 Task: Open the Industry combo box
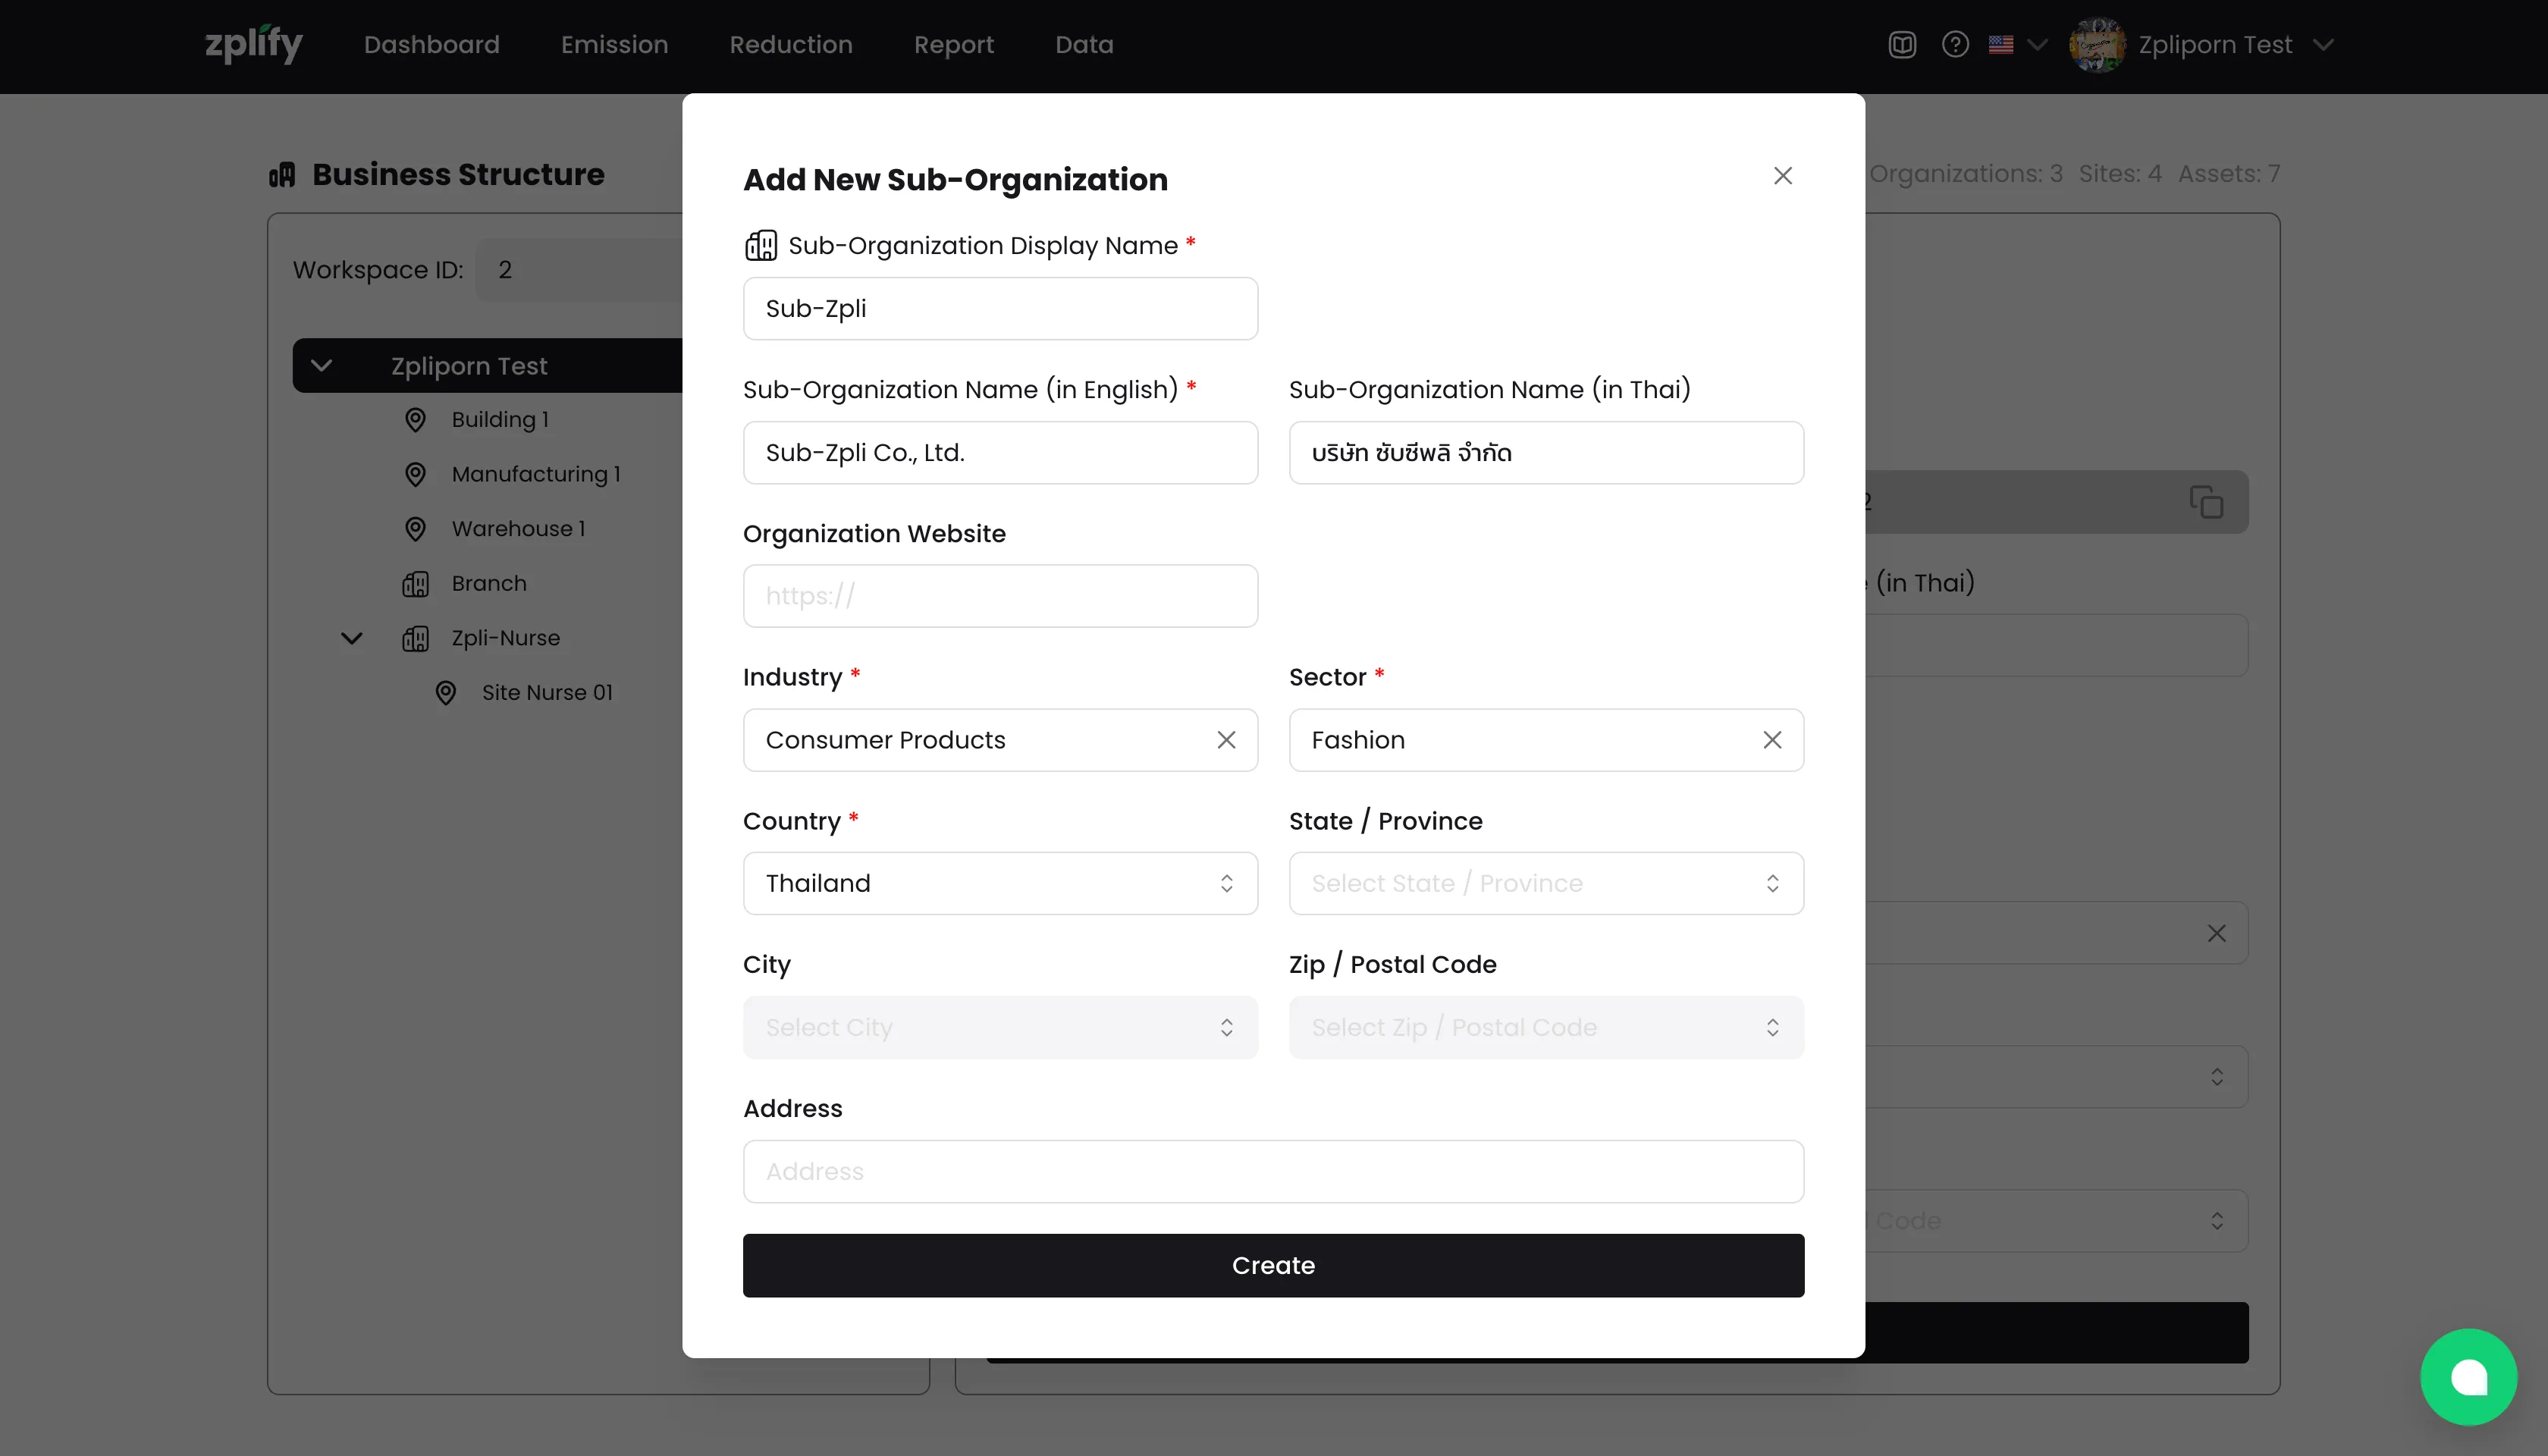(975, 740)
